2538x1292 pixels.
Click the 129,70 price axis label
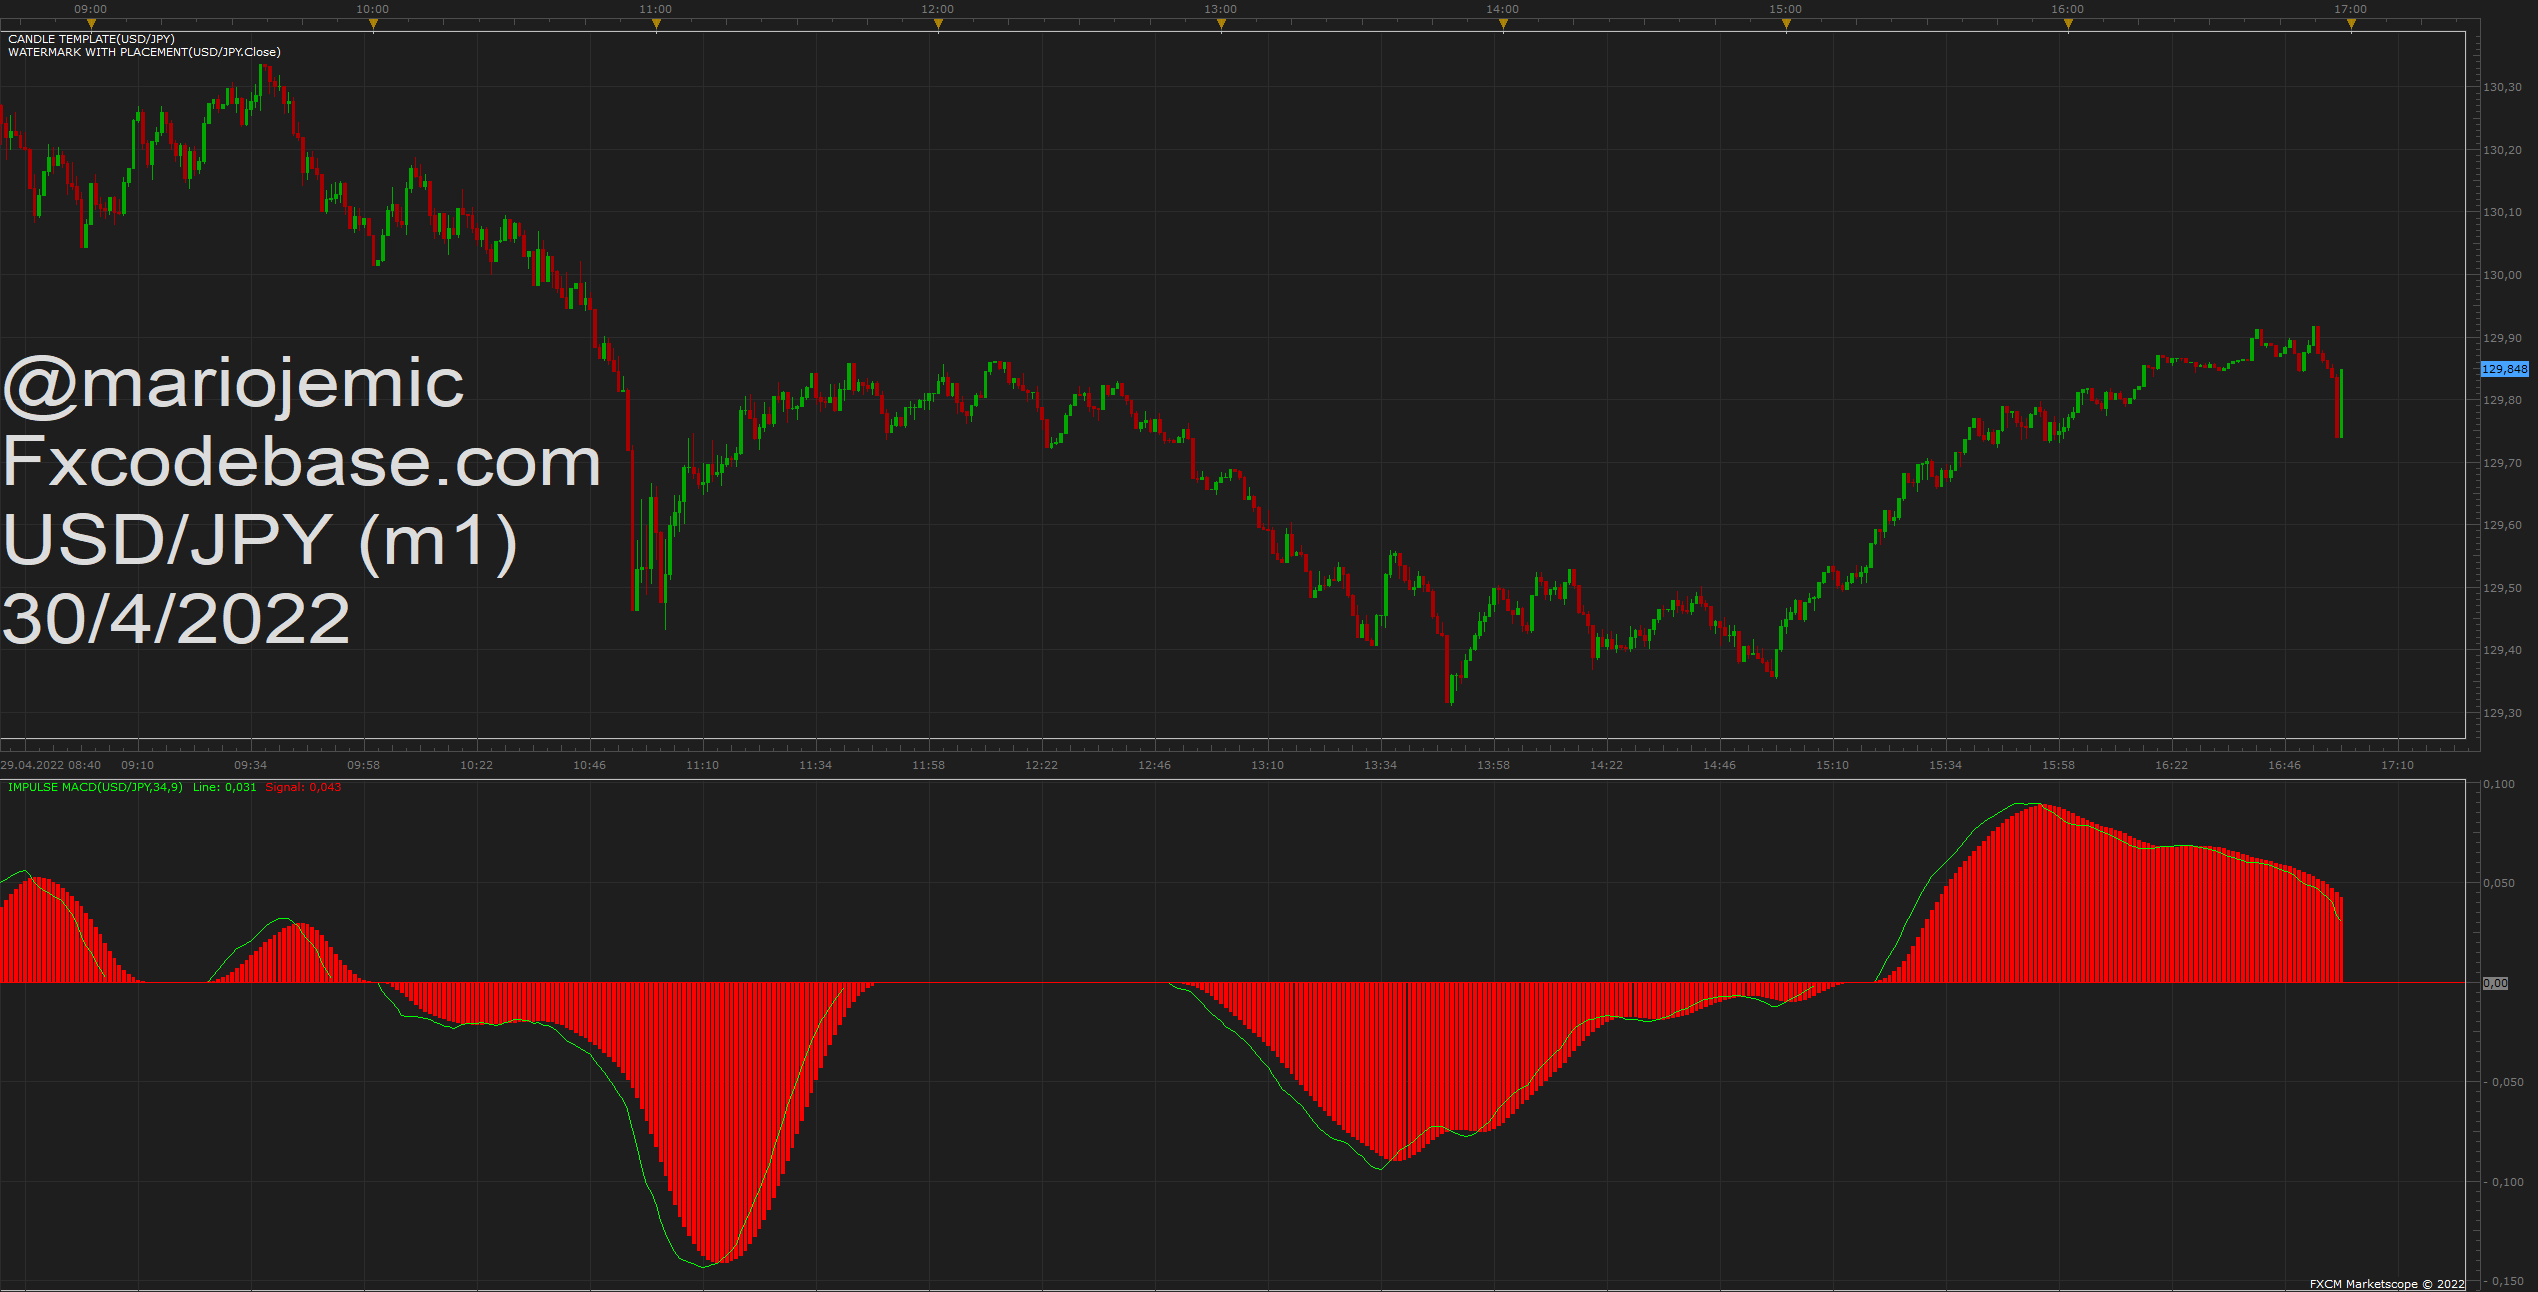click(x=2503, y=463)
